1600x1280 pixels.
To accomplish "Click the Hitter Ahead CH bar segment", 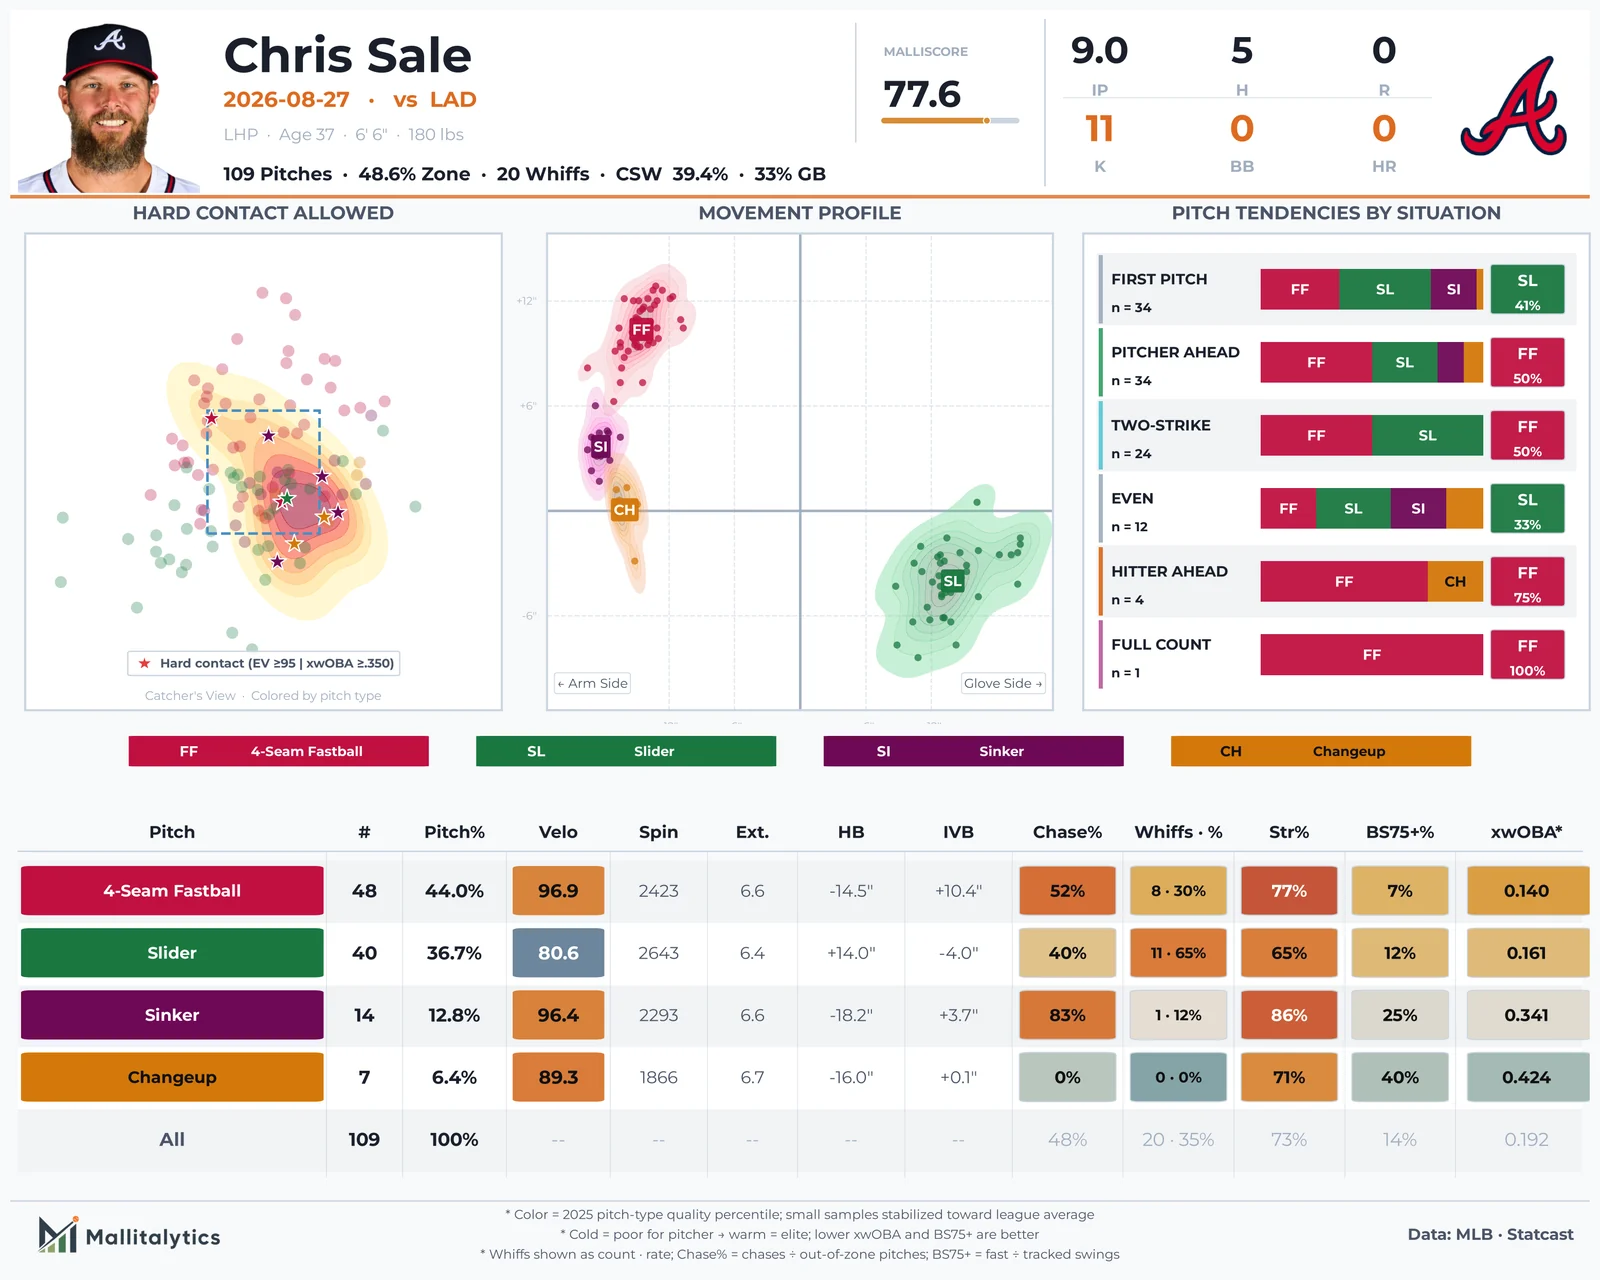I will tap(1455, 581).
